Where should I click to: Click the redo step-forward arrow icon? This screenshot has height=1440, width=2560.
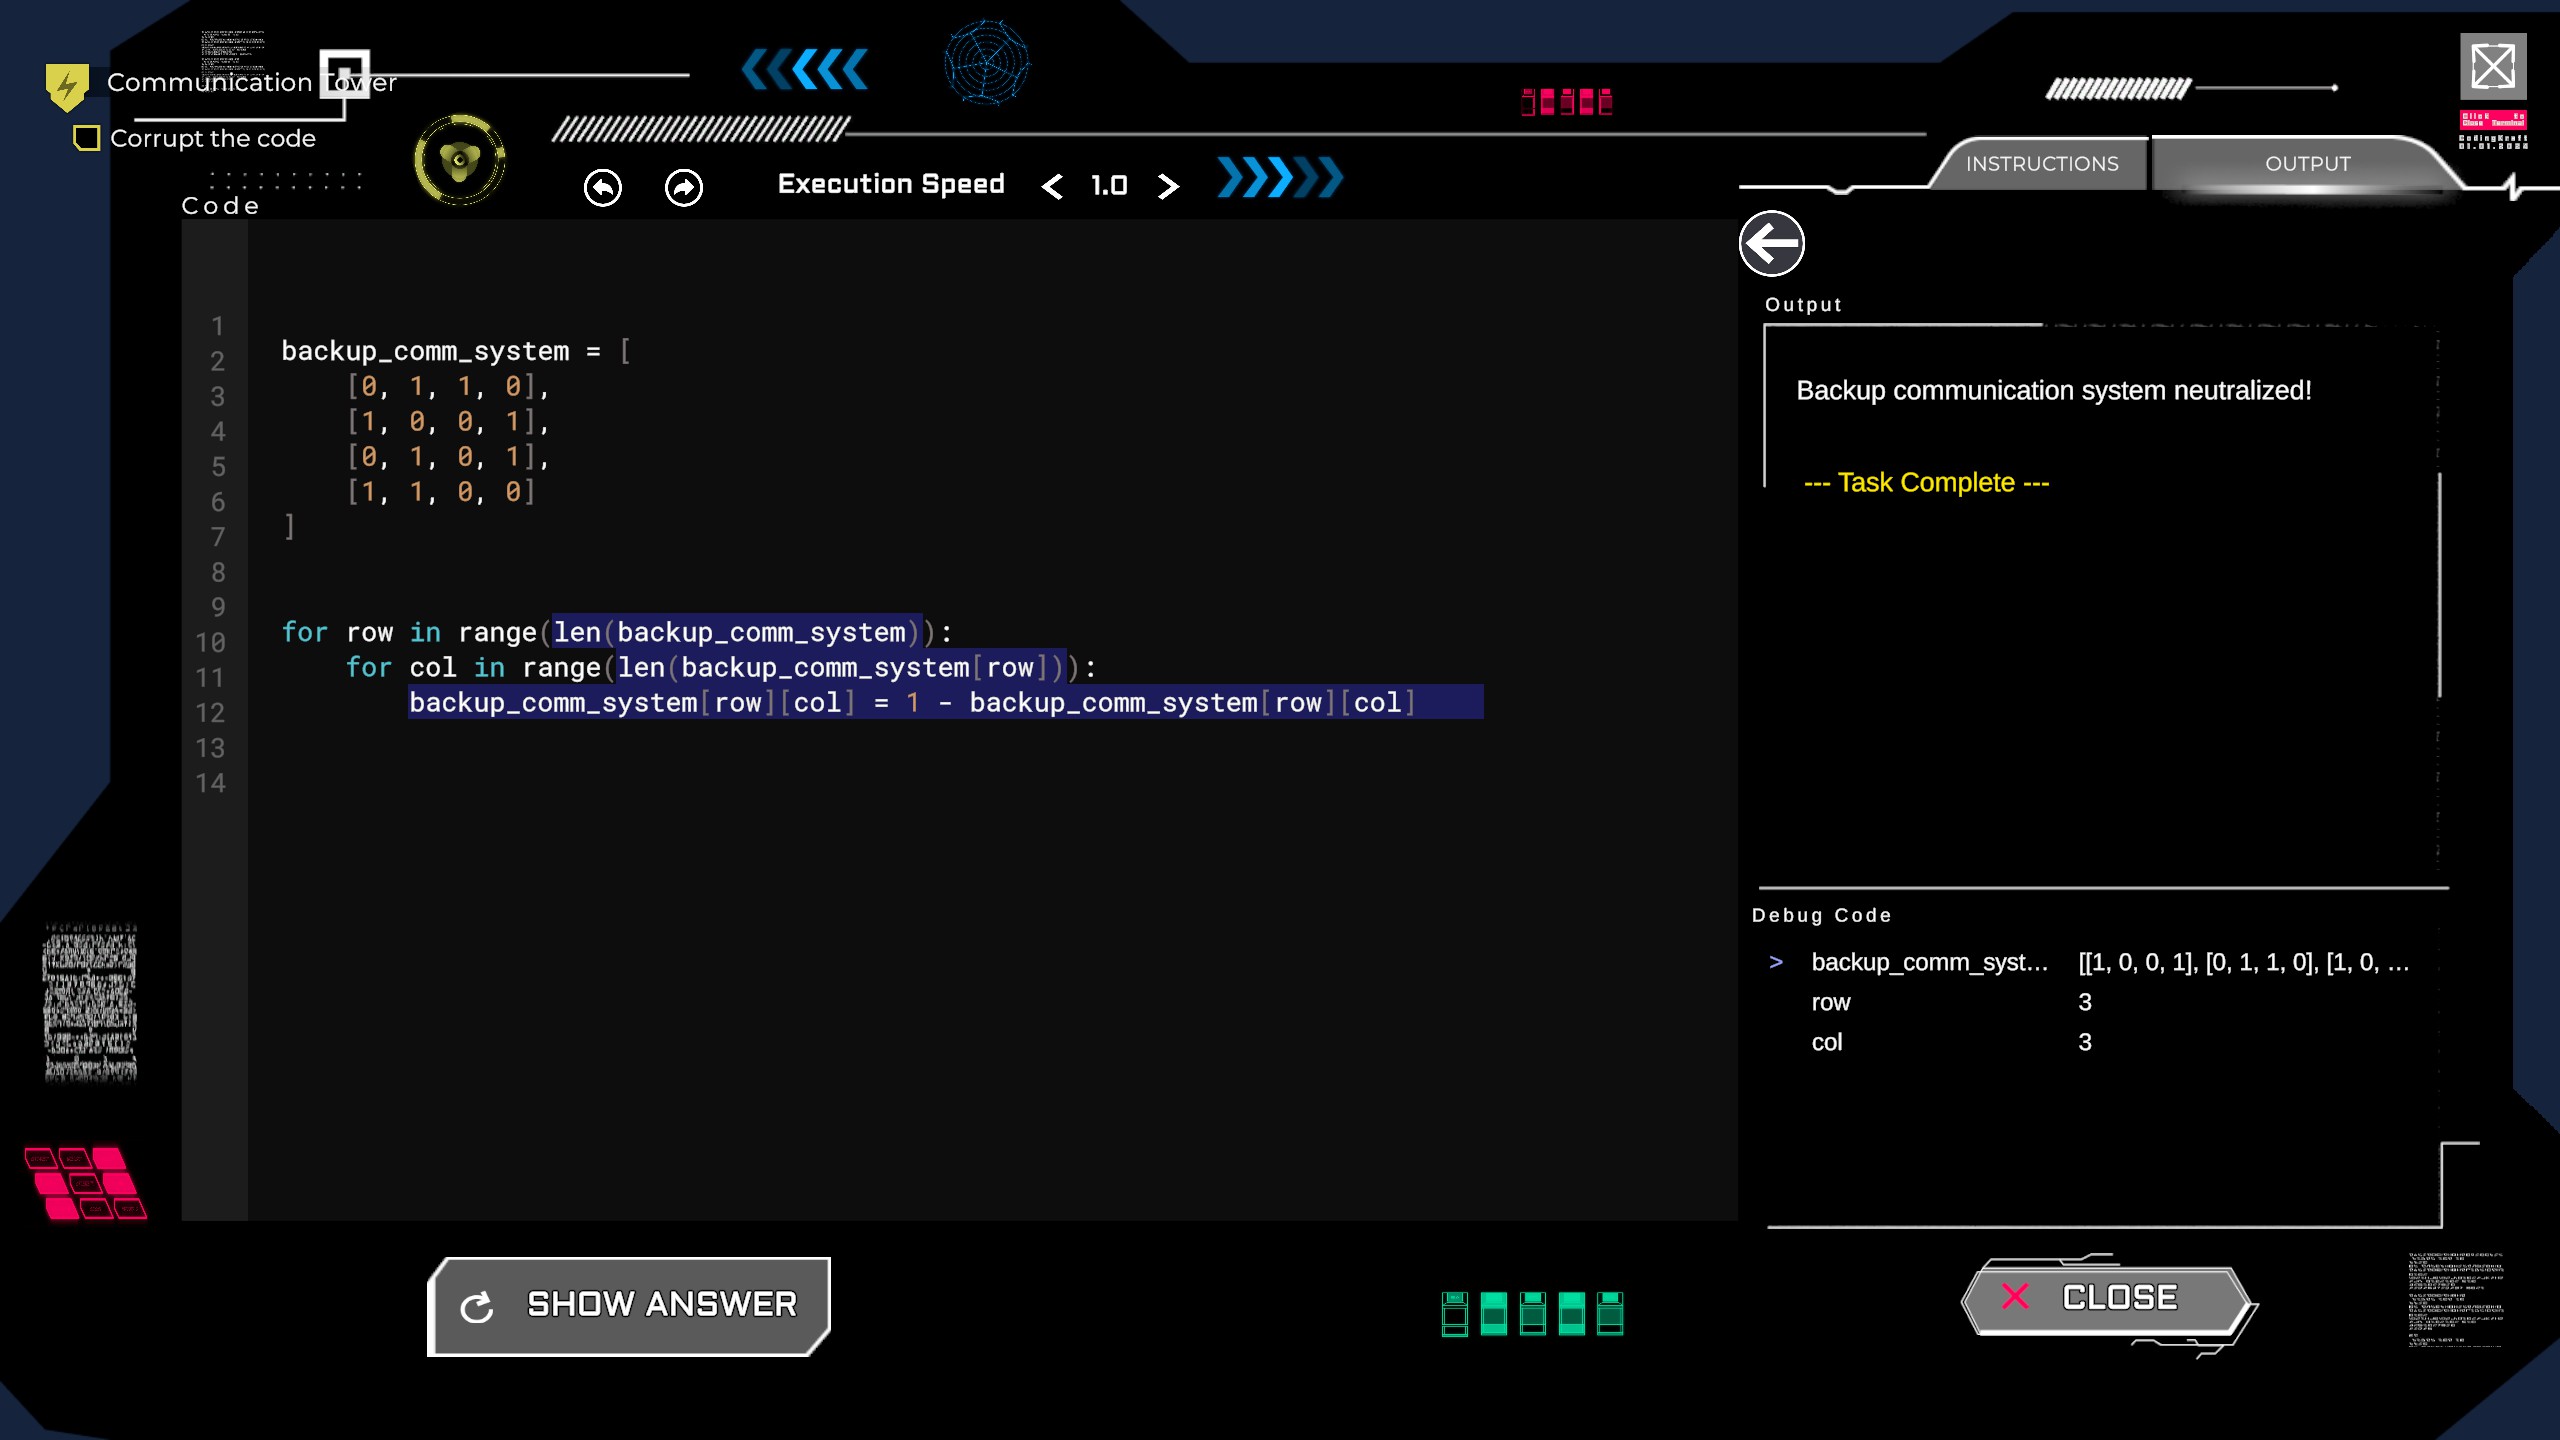pos(684,187)
